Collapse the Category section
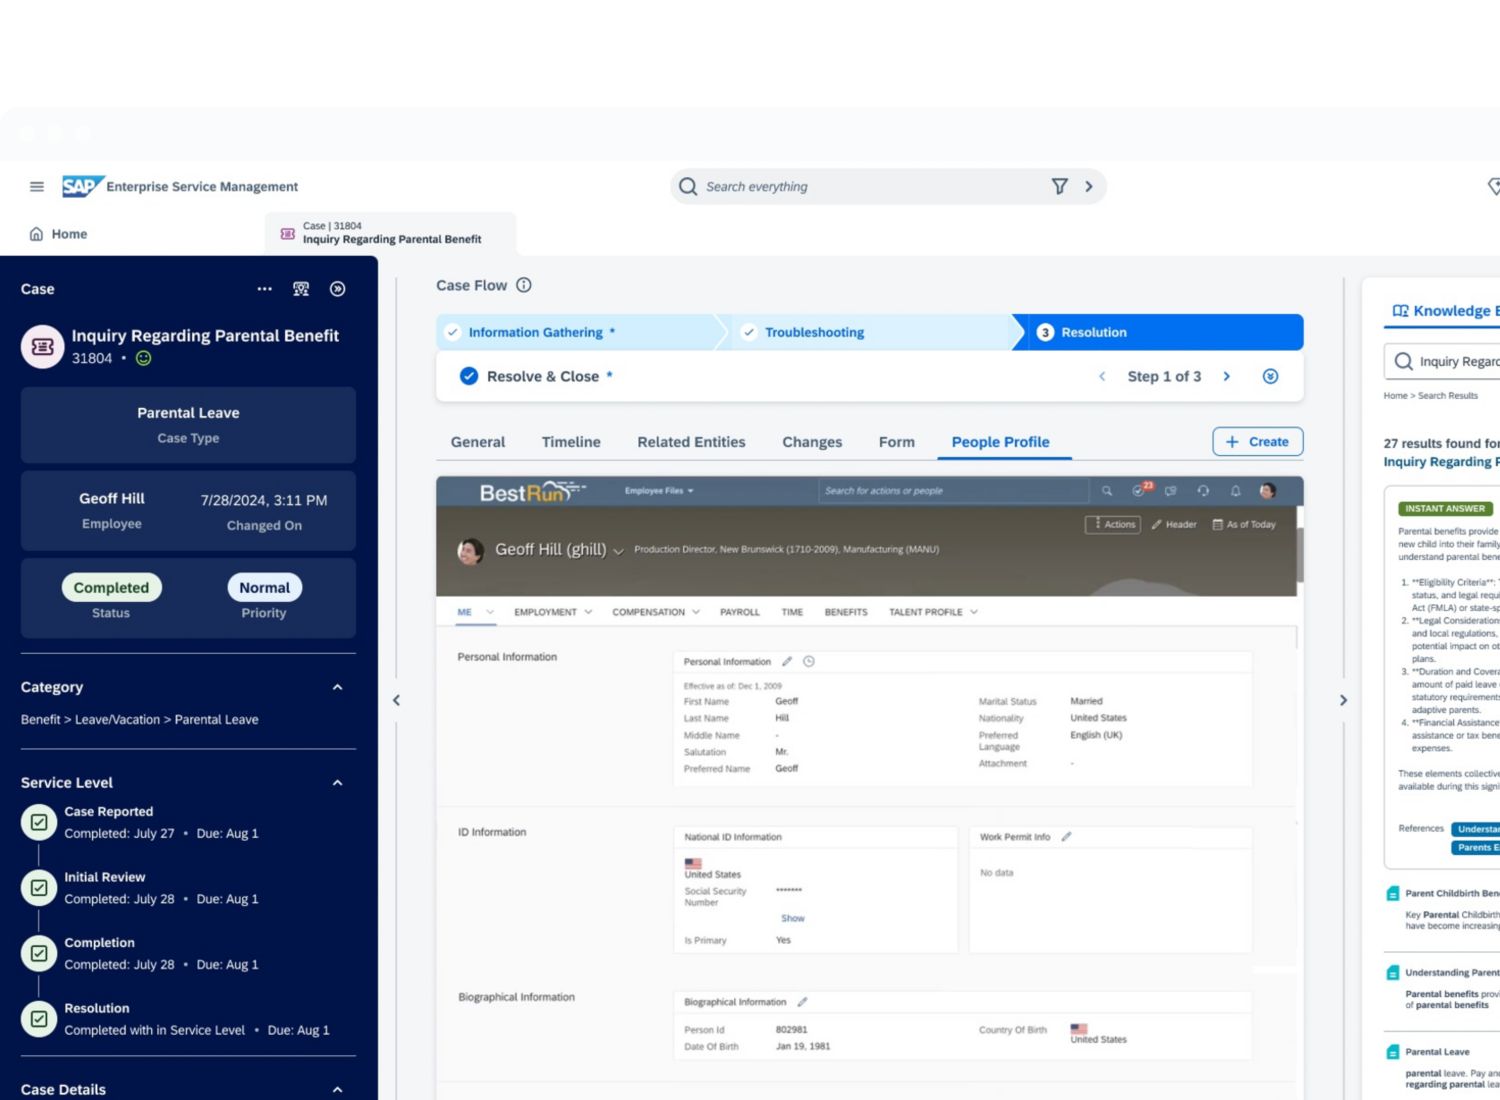The image size is (1500, 1100). [337, 687]
